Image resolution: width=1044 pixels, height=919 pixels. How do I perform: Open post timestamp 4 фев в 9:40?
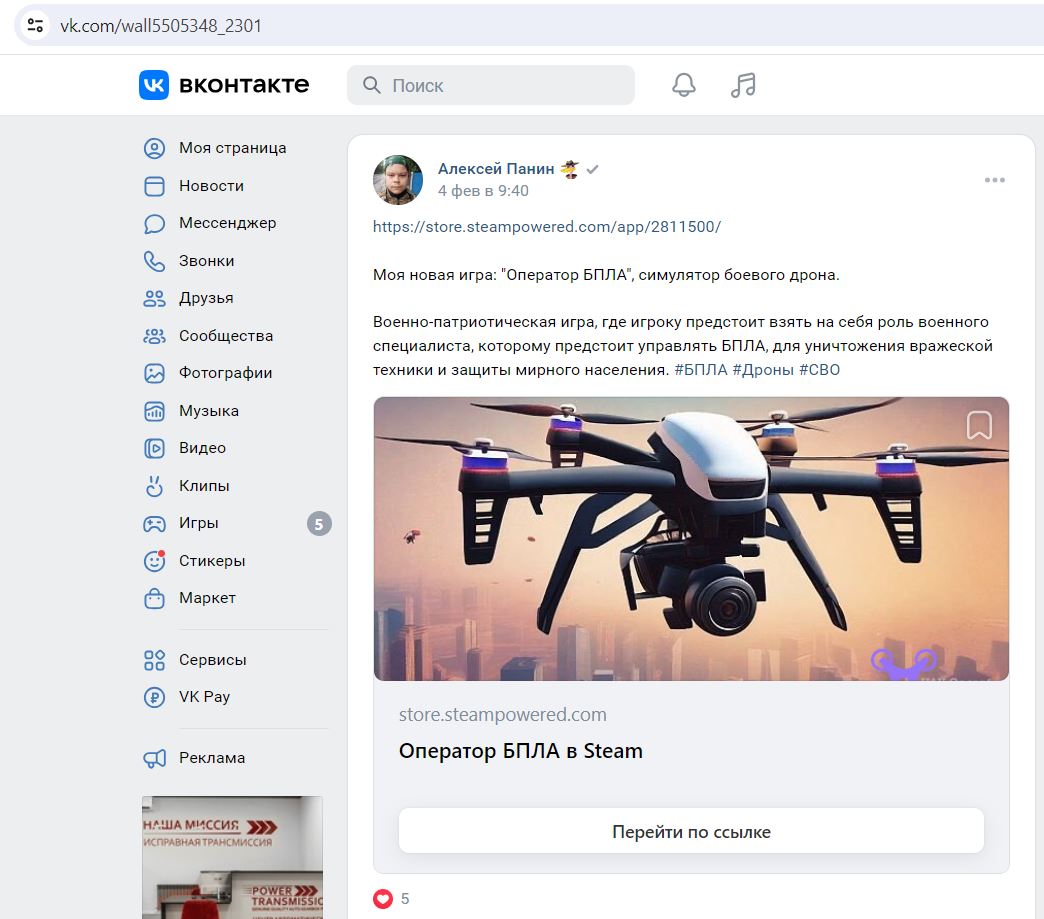[x=483, y=191]
